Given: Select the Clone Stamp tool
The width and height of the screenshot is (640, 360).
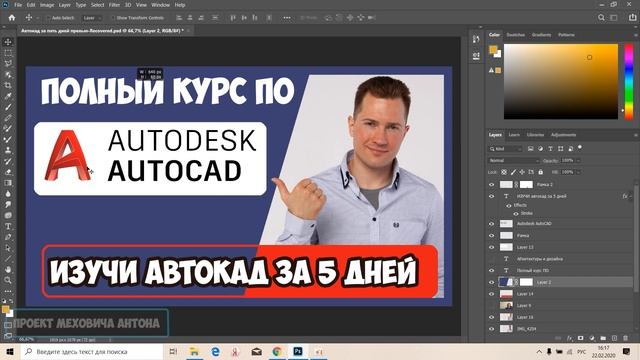Looking at the screenshot, I should (8, 150).
